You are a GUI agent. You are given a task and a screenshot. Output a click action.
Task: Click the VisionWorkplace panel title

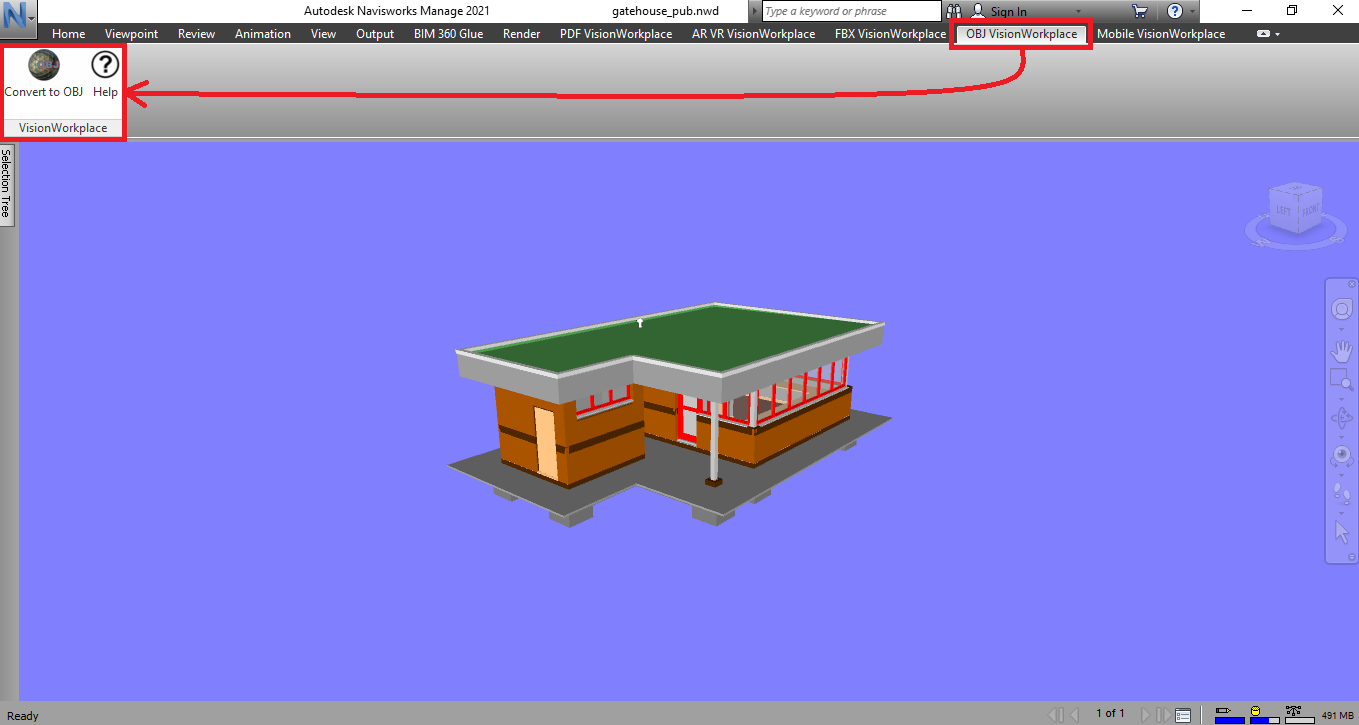63,128
